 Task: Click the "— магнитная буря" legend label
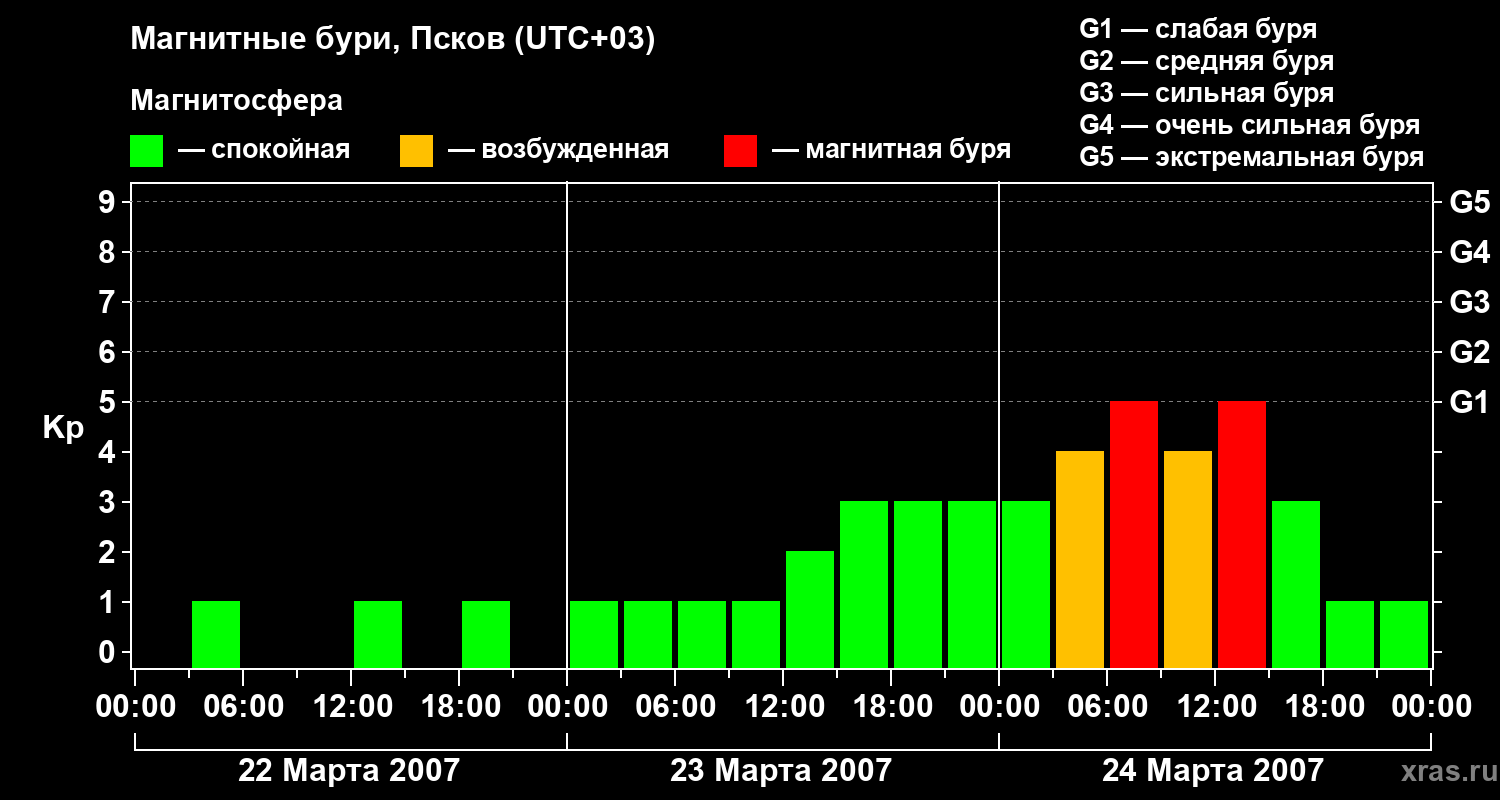pyautogui.click(x=891, y=151)
